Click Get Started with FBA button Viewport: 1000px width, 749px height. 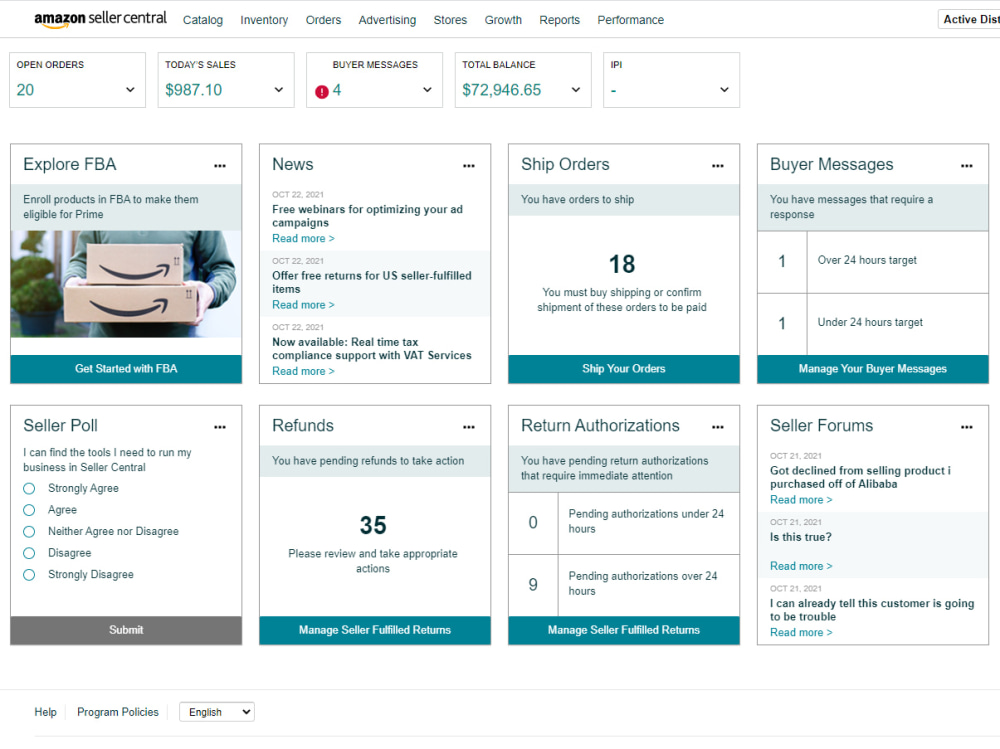126,369
